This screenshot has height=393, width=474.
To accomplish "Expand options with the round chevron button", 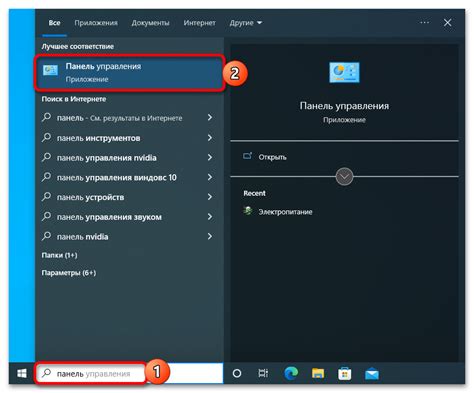I will pos(344,176).
